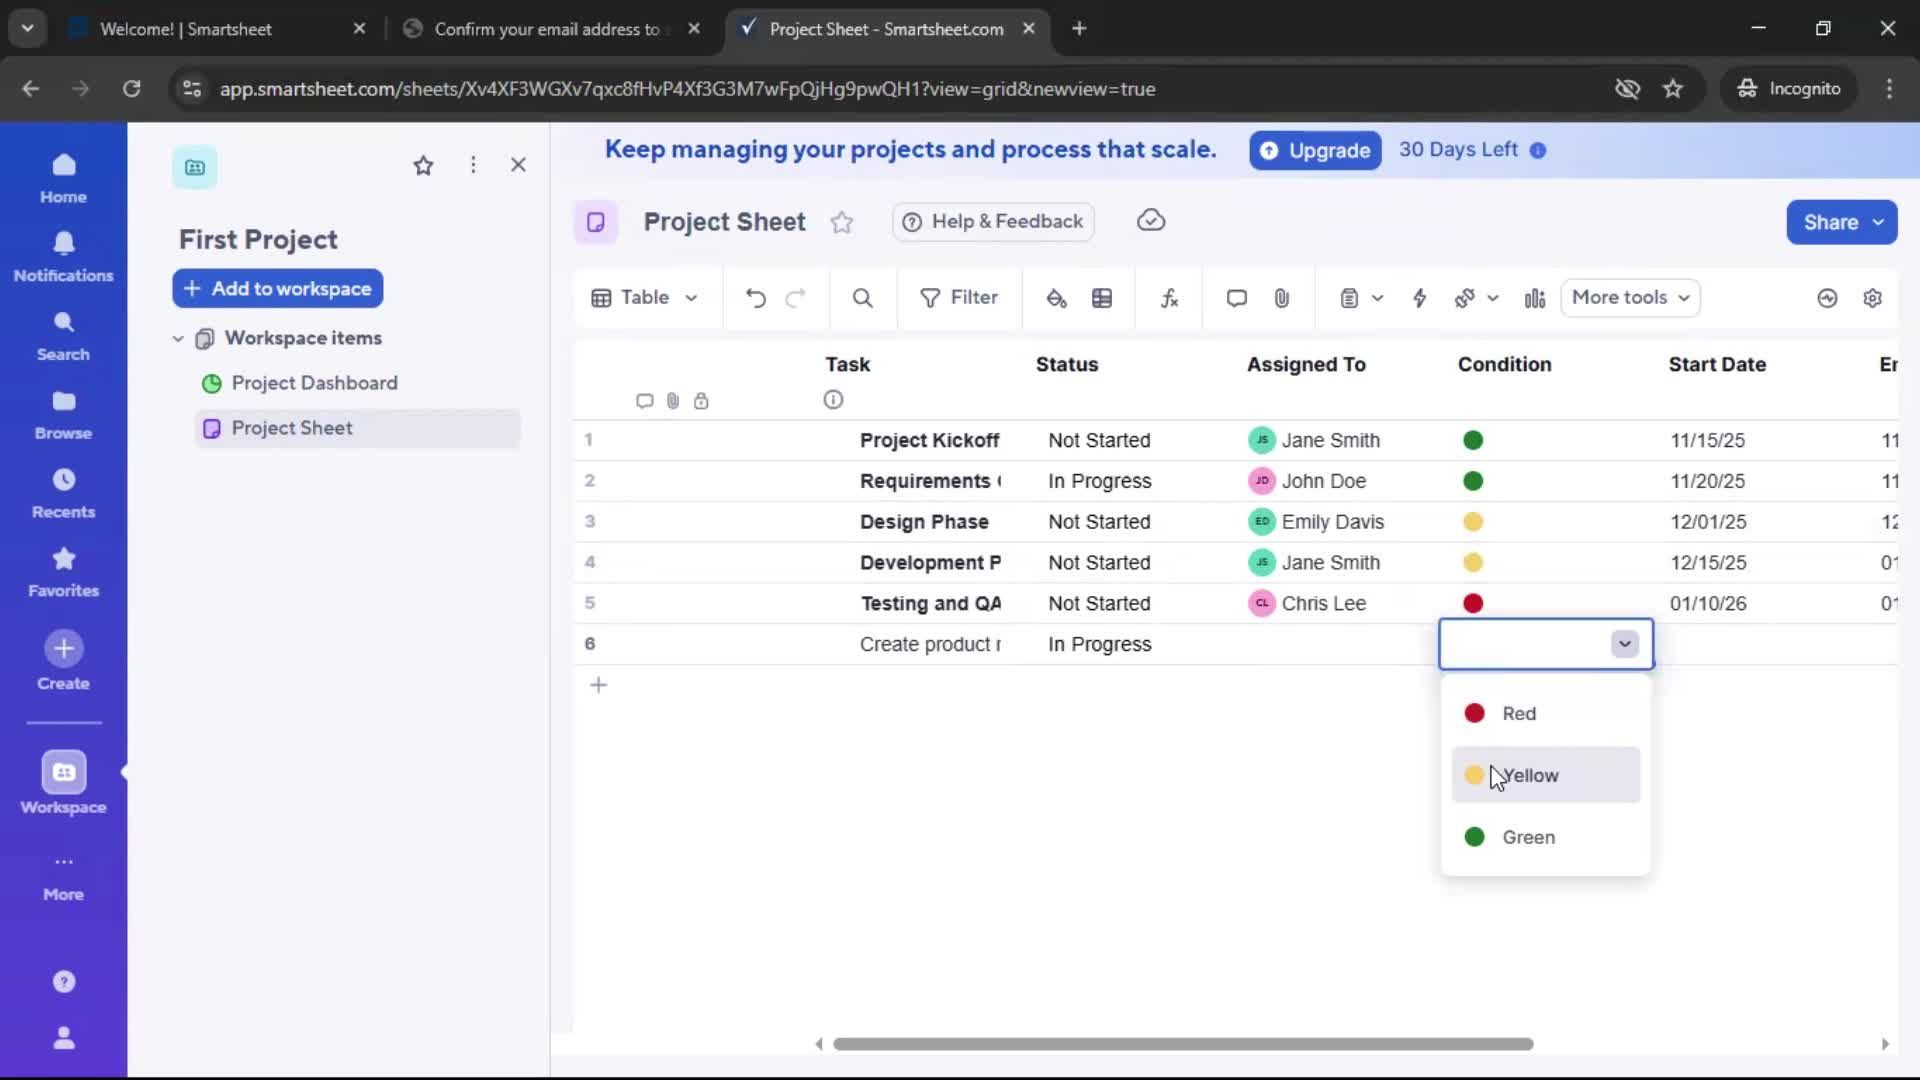1920x1080 pixels.
Task: Select the Browse icon in the sidebar
Action: point(63,412)
